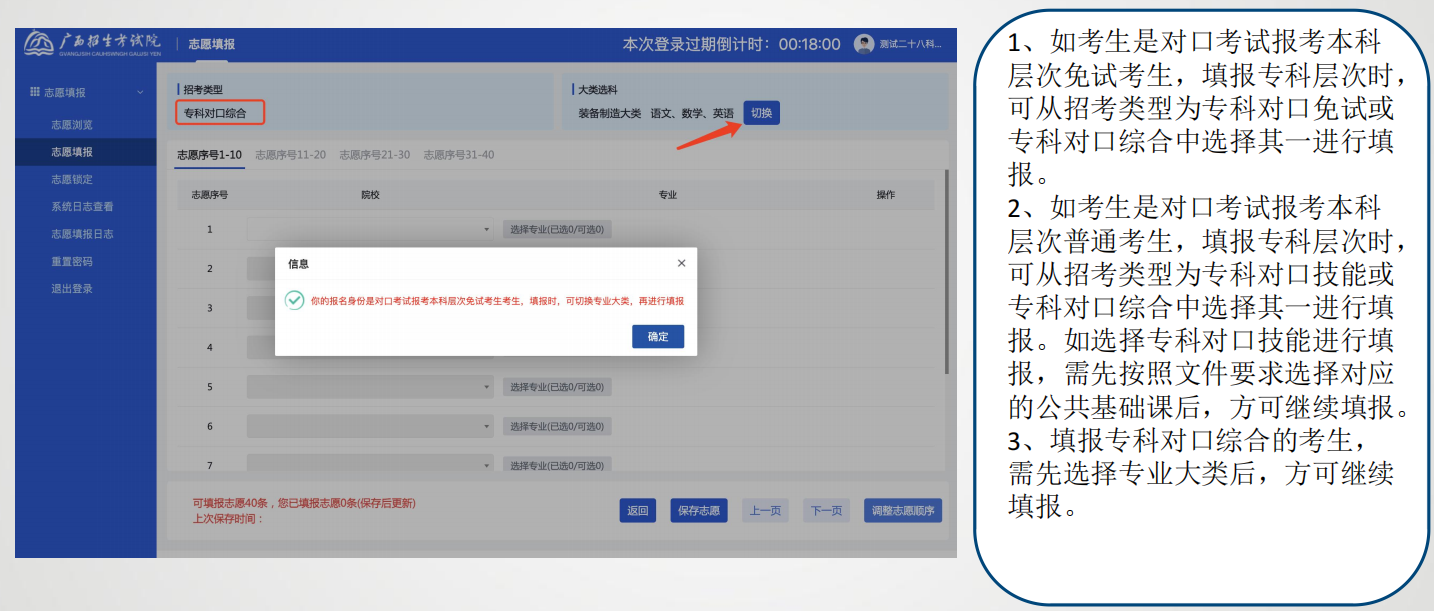Click the 确定 button in the dialog
The image size is (1434, 611).
(657, 337)
